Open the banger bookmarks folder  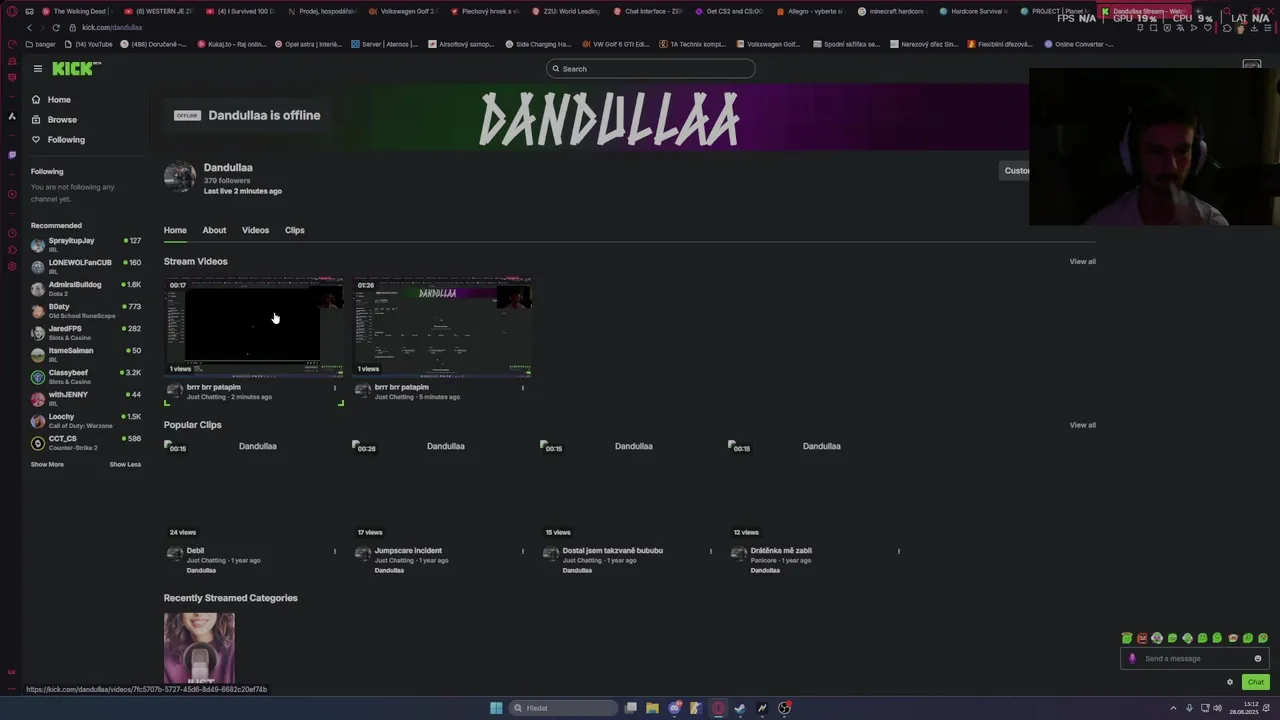pos(41,44)
